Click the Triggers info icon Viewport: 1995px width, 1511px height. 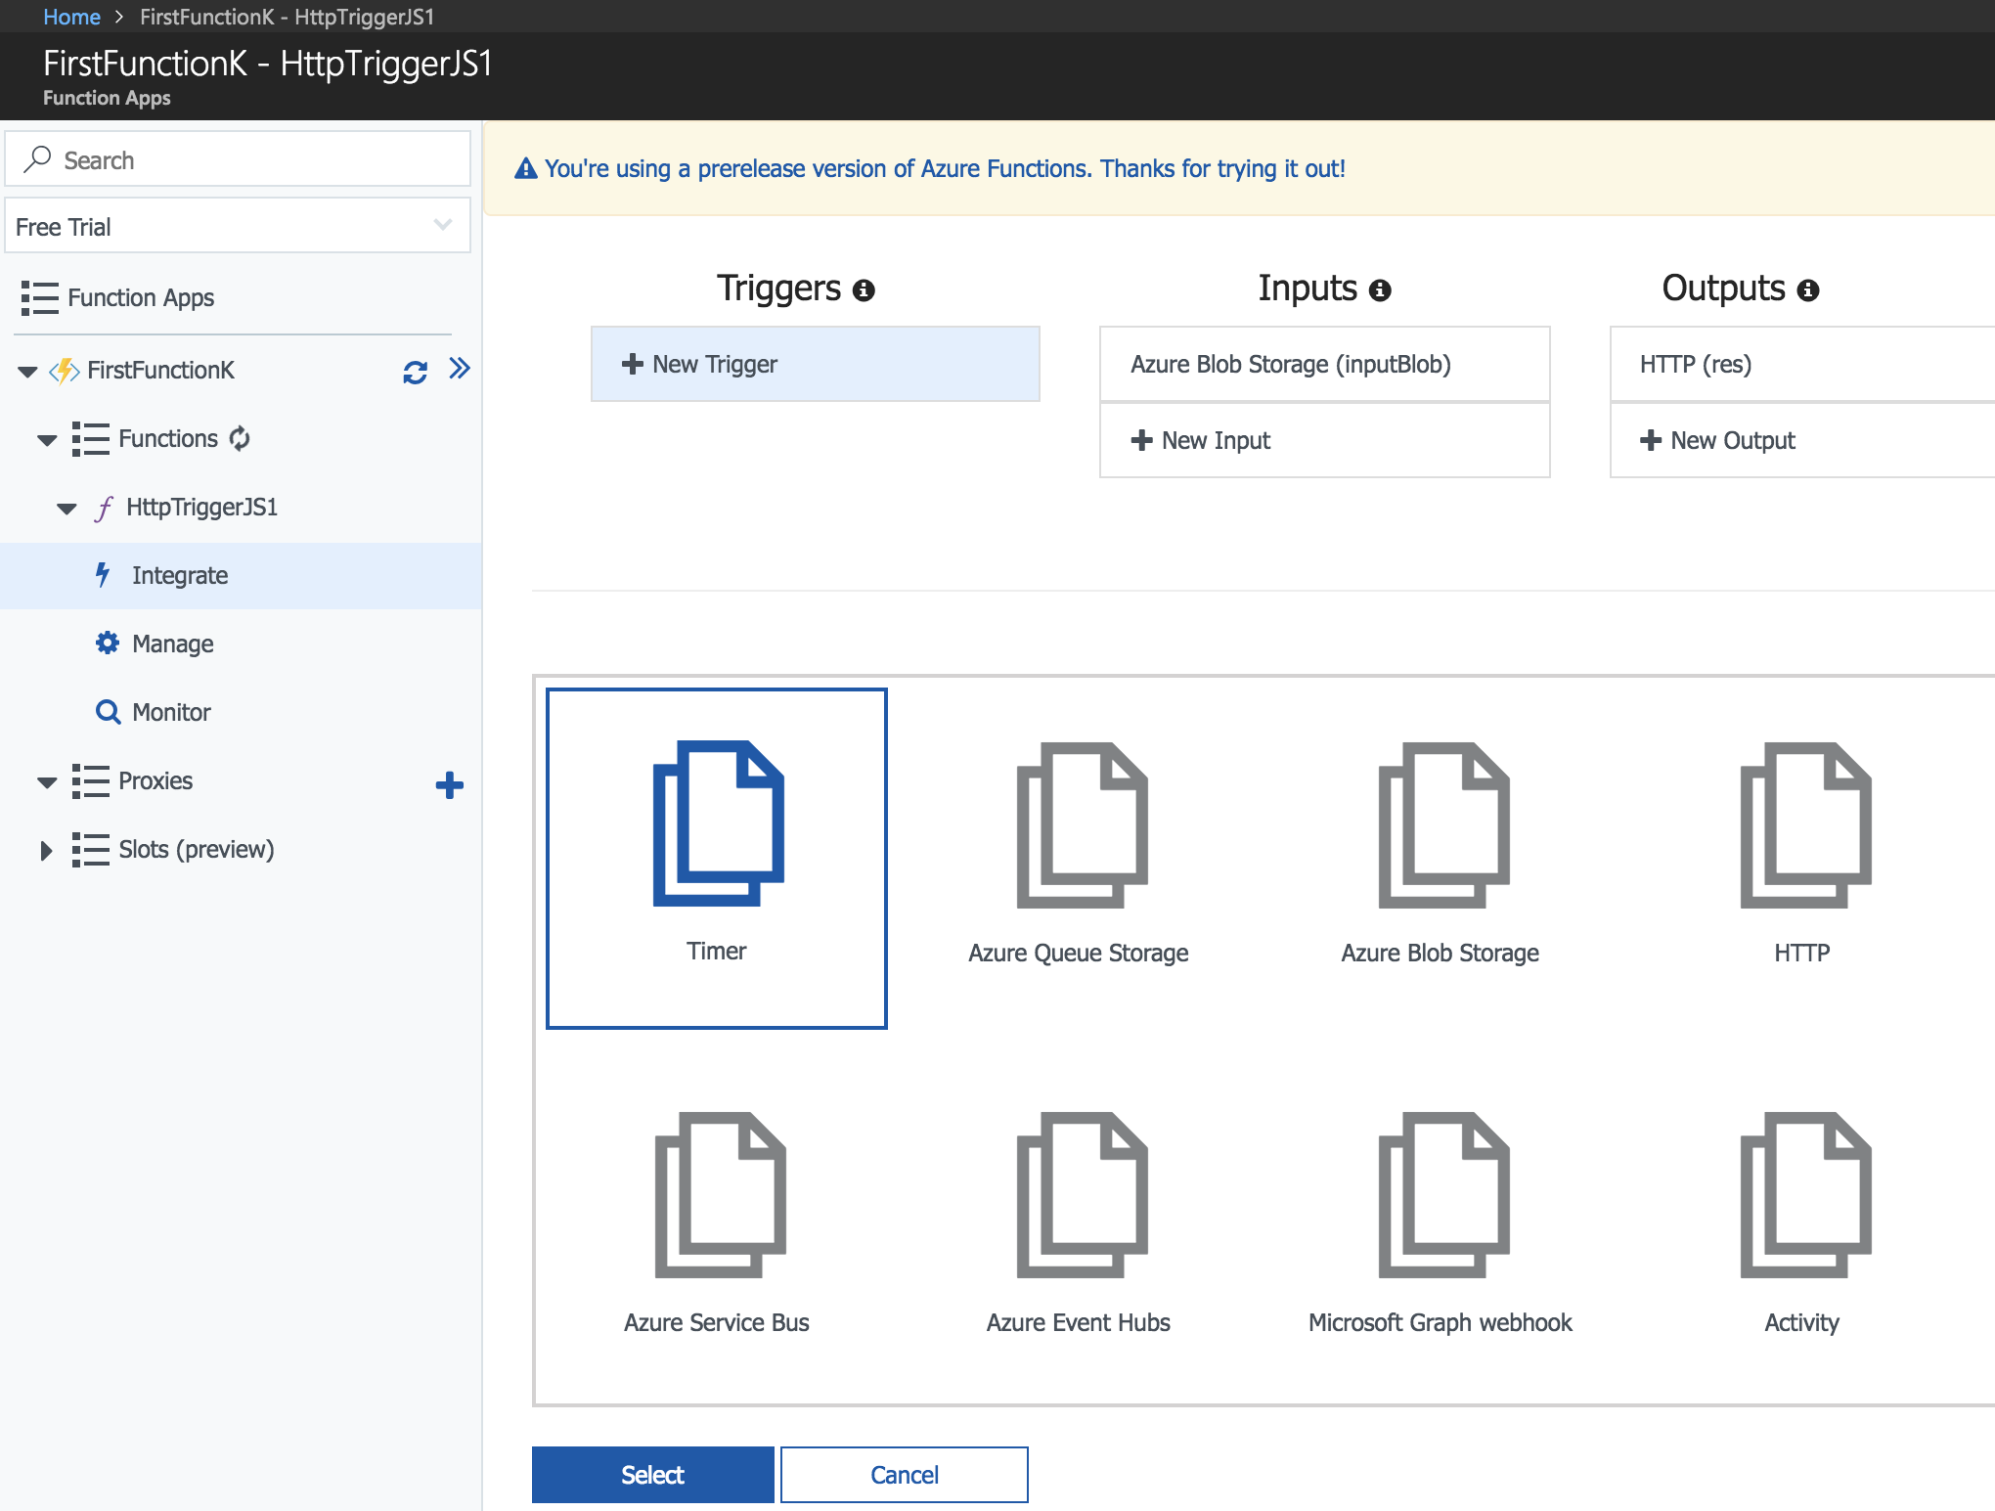864,290
